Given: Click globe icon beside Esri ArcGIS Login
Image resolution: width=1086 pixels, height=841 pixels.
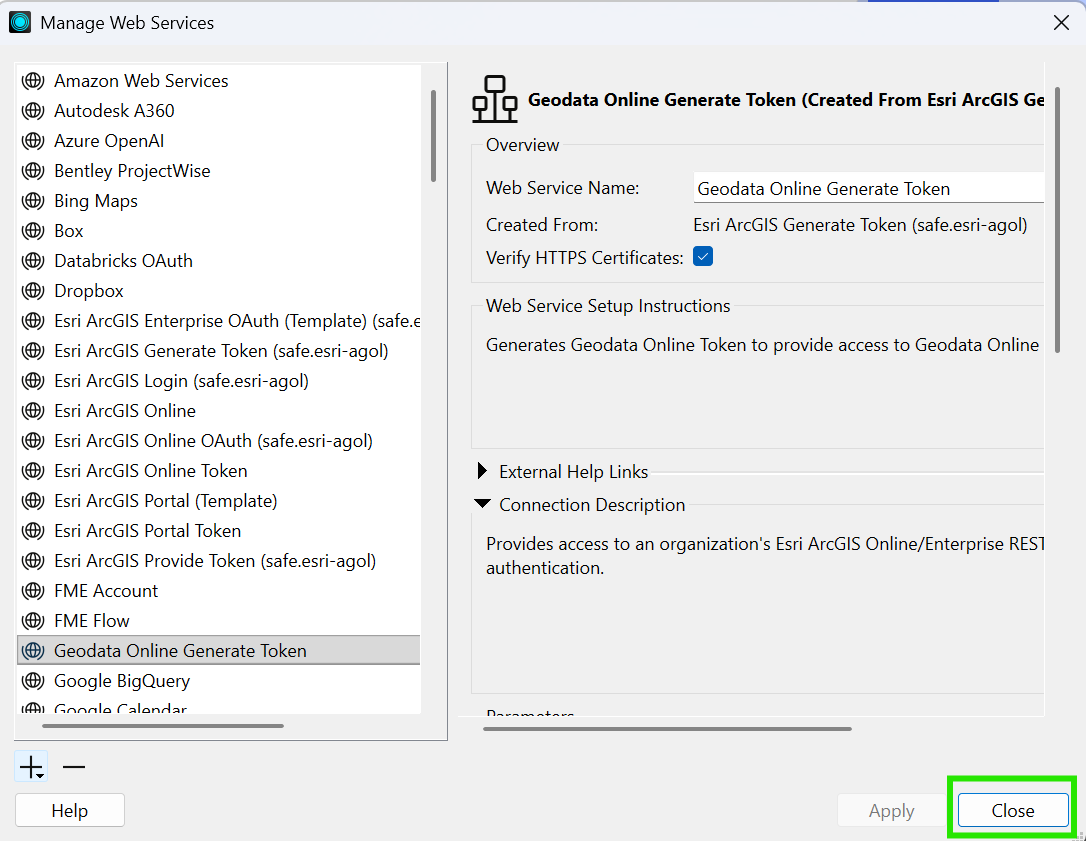Looking at the screenshot, I should [x=33, y=381].
